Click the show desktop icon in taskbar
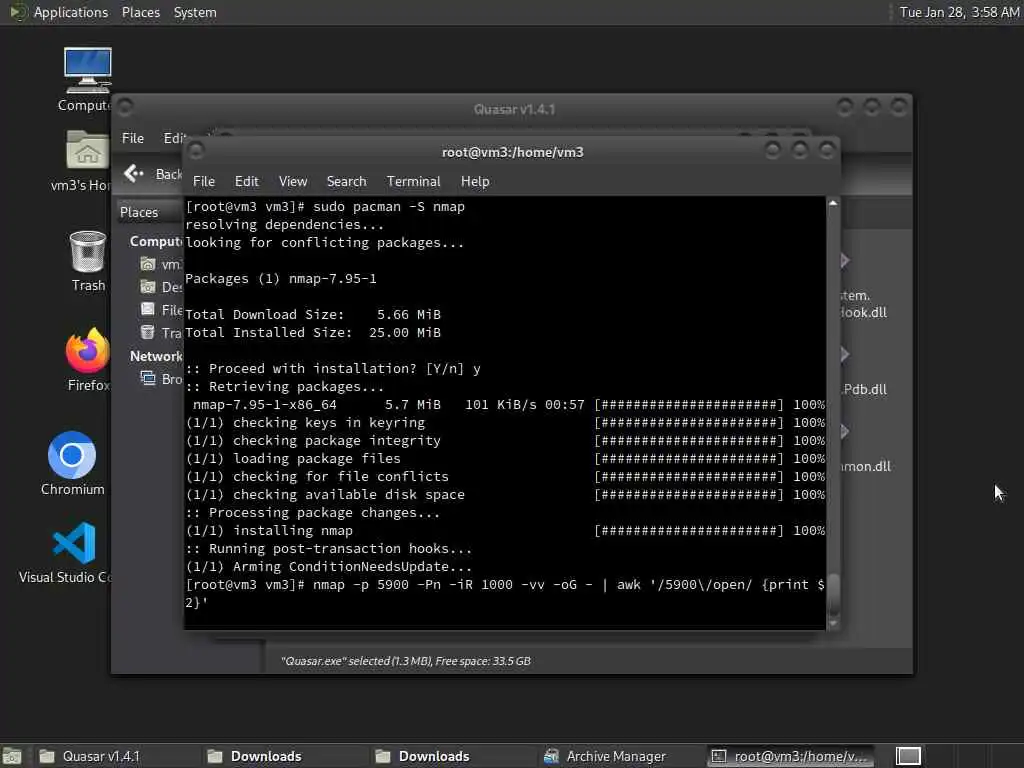 (12, 756)
